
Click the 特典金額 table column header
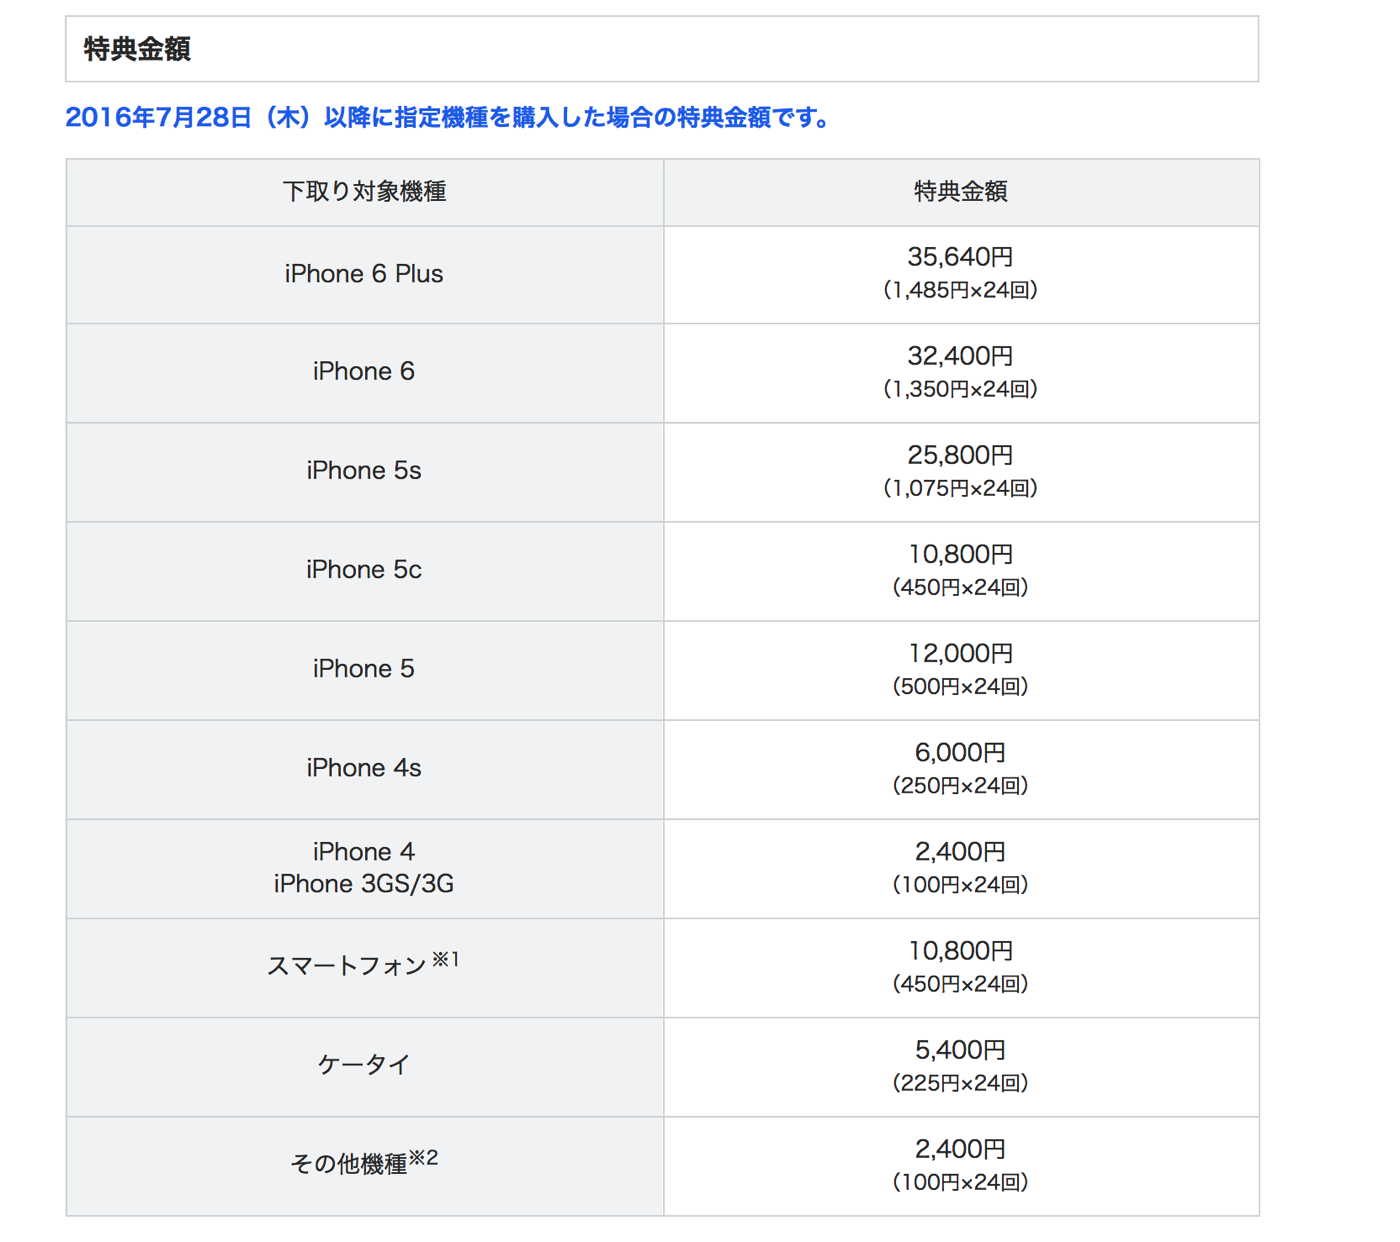coord(961,192)
